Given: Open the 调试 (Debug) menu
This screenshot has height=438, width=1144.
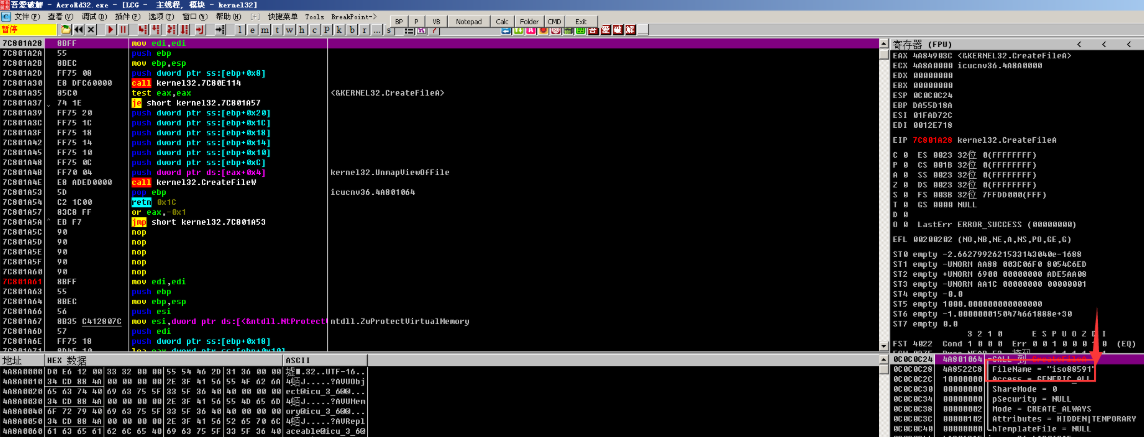Looking at the screenshot, I should [x=93, y=17].
